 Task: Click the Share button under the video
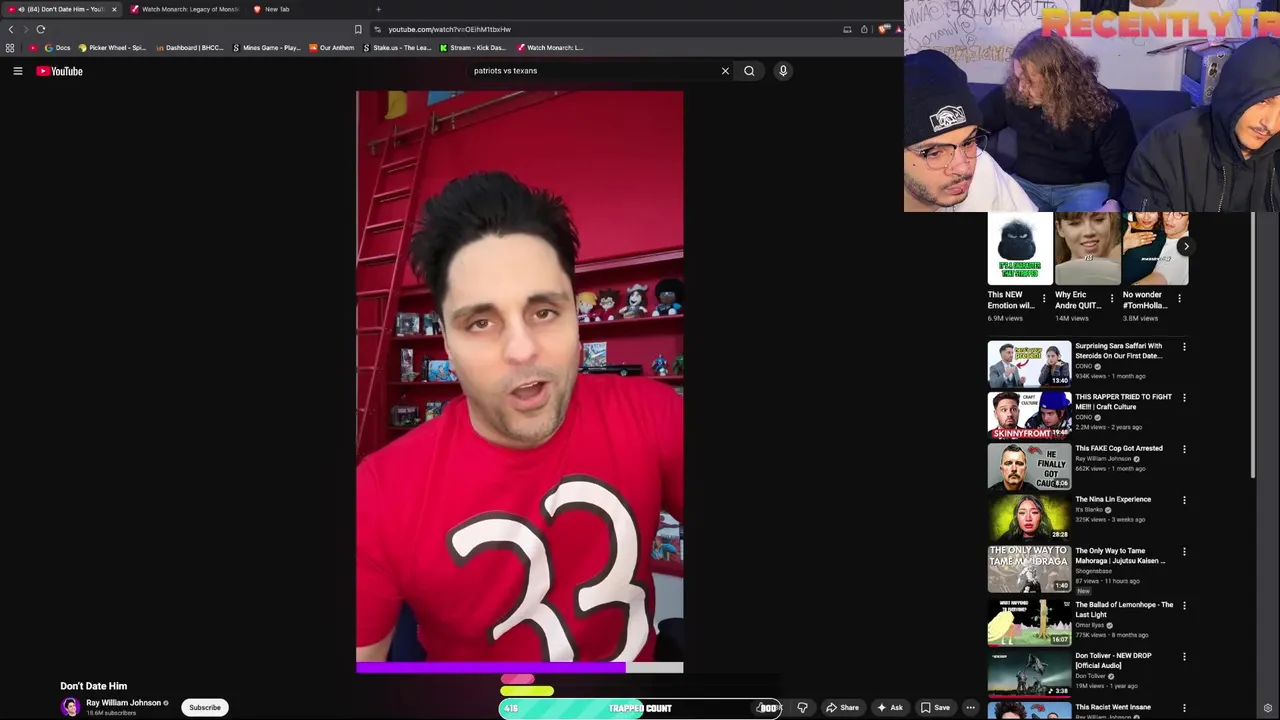click(842, 708)
